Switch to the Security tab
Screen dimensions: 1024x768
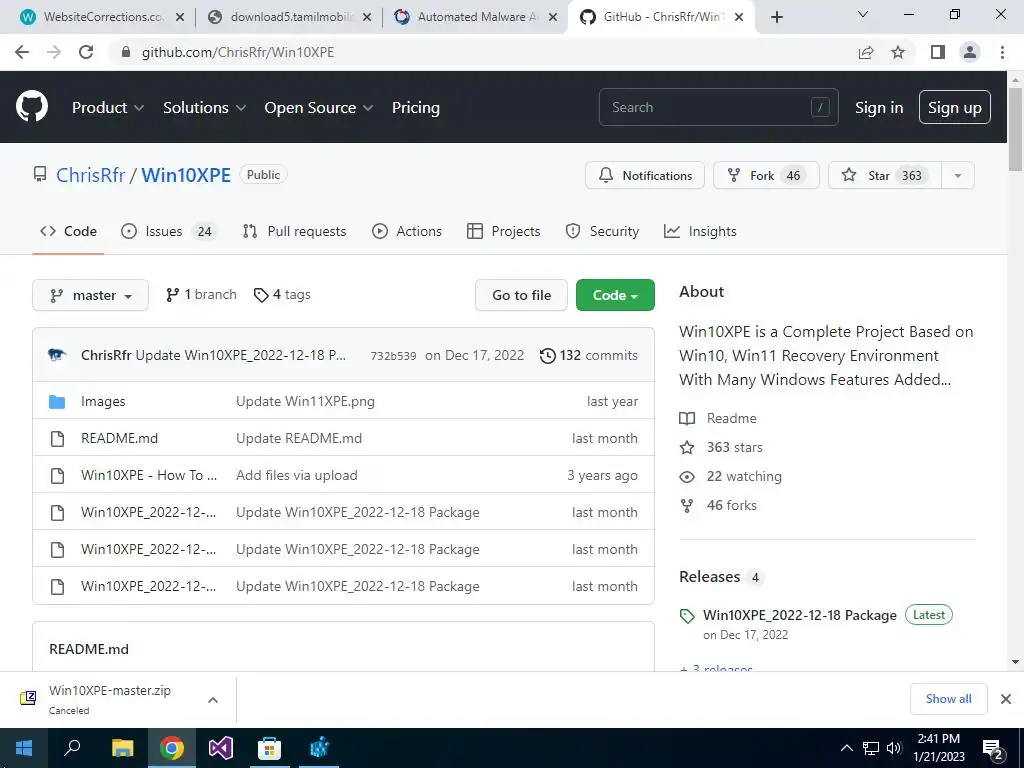tap(602, 231)
